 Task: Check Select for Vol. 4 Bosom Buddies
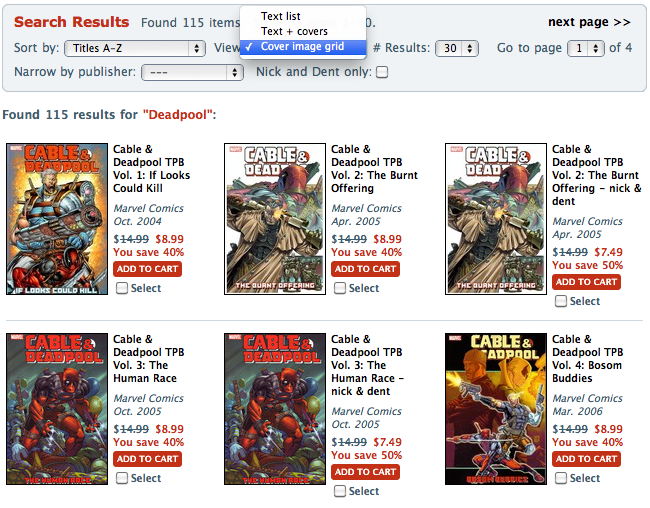point(561,478)
